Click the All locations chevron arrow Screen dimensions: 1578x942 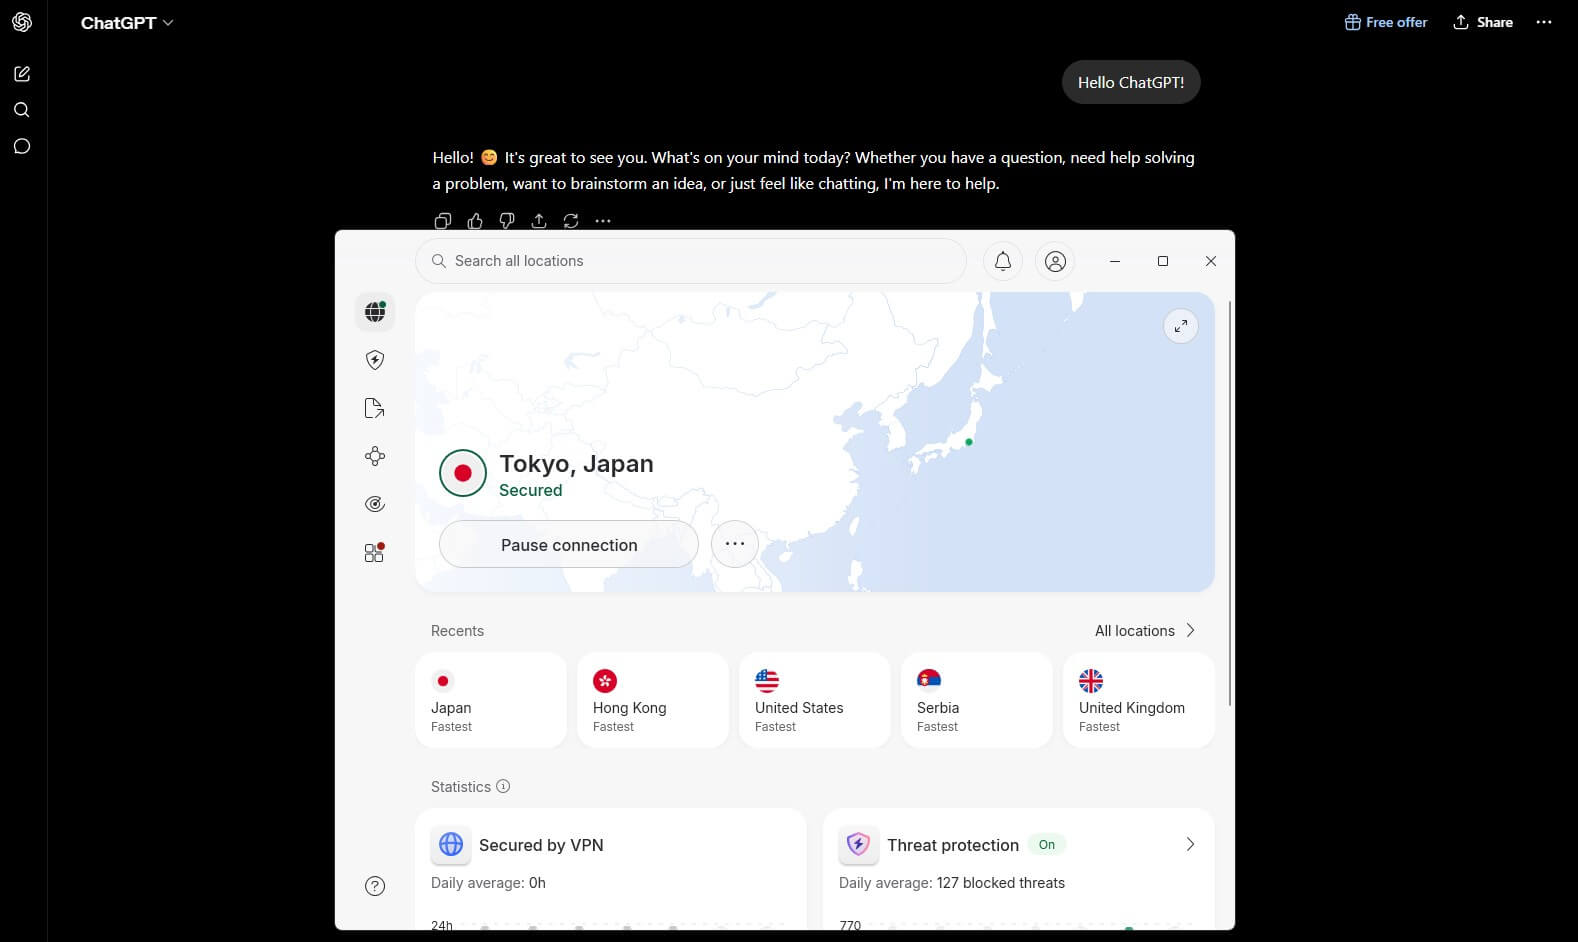pyautogui.click(x=1190, y=631)
